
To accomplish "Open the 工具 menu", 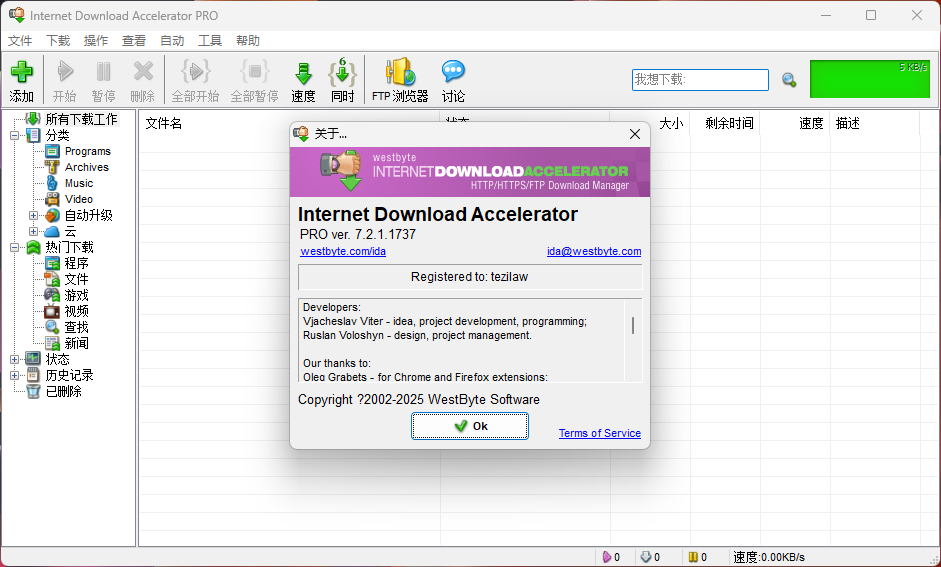I will pos(210,41).
